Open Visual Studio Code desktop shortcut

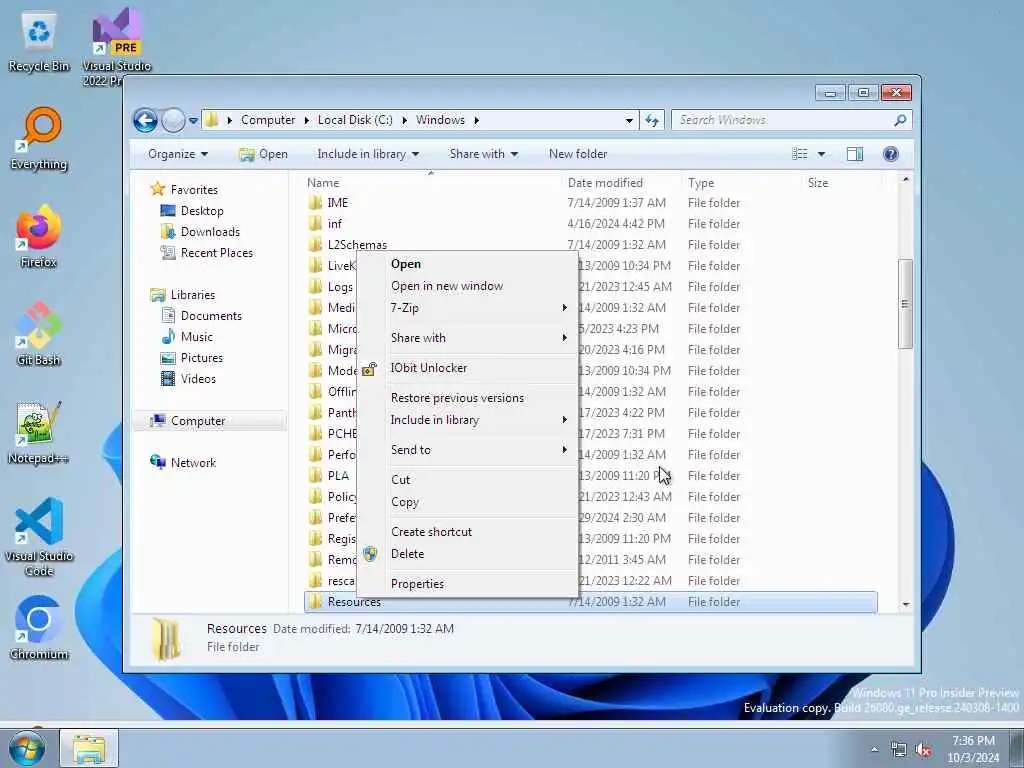39,537
